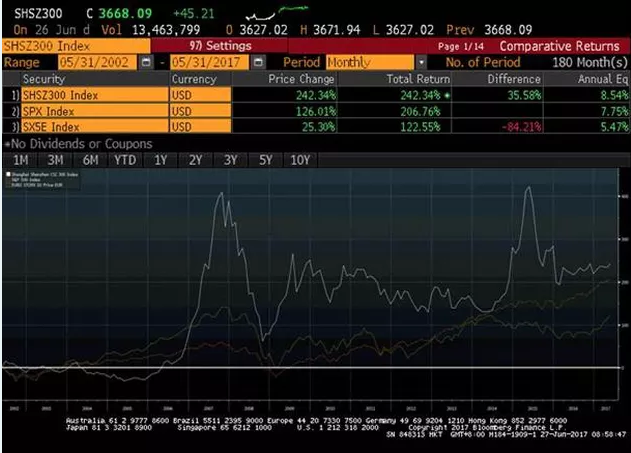Image resolution: width=631 pixels, height=453 pixels.
Task: Click the Comparative Returns title
Action: point(559,46)
